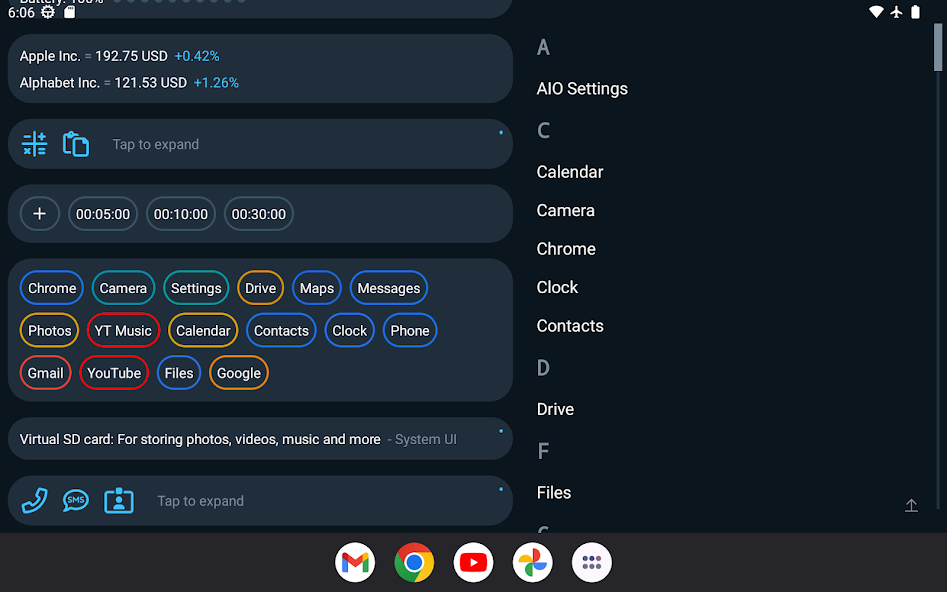This screenshot has width=947, height=592.
Task: Open the clipboard widget icon
Action: (76, 144)
